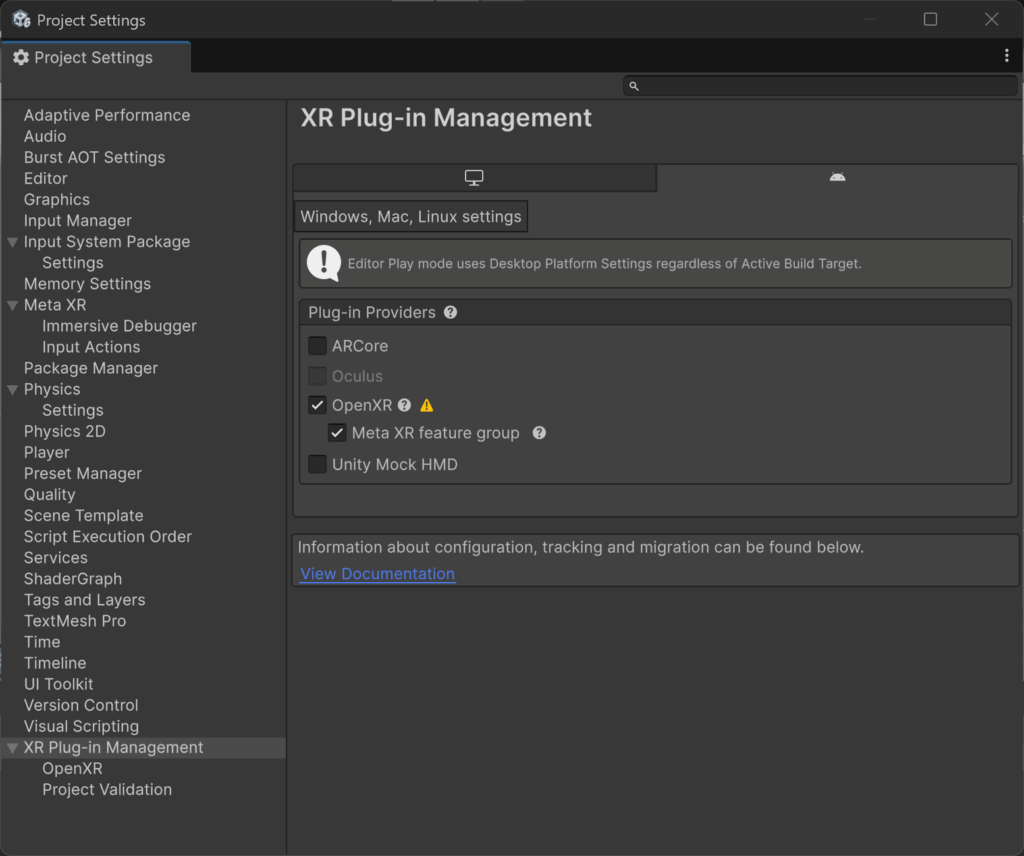Click the help icon next to Plug-in Providers
The height and width of the screenshot is (856, 1024).
[x=451, y=313]
